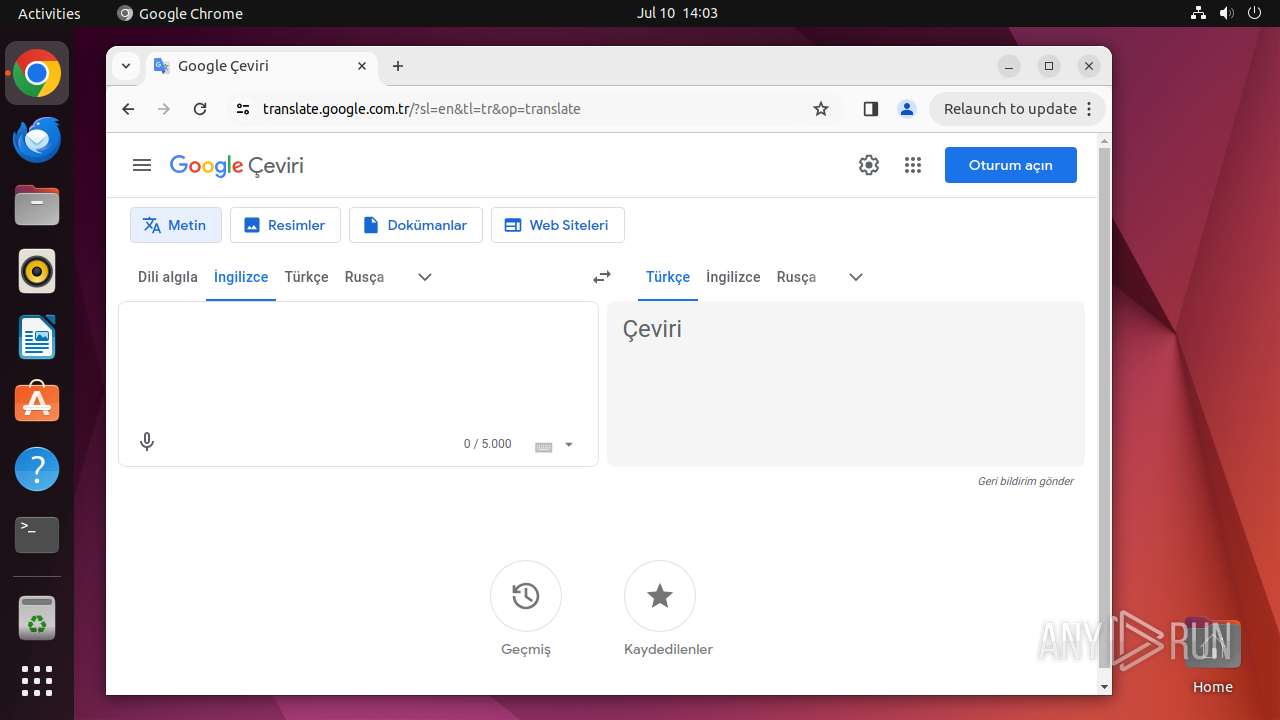Open Home folder on desktop
1280x720 pixels.
pyautogui.click(x=1212, y=656)
